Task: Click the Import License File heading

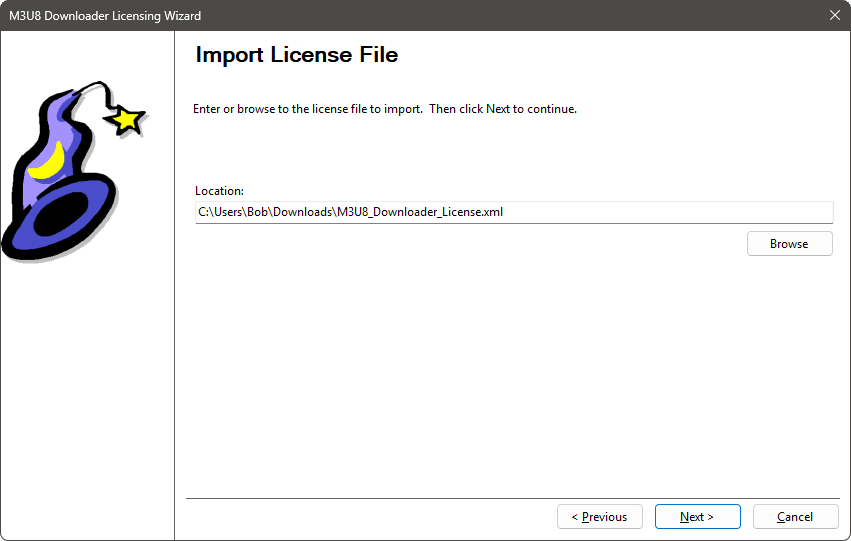Action: 297,55
